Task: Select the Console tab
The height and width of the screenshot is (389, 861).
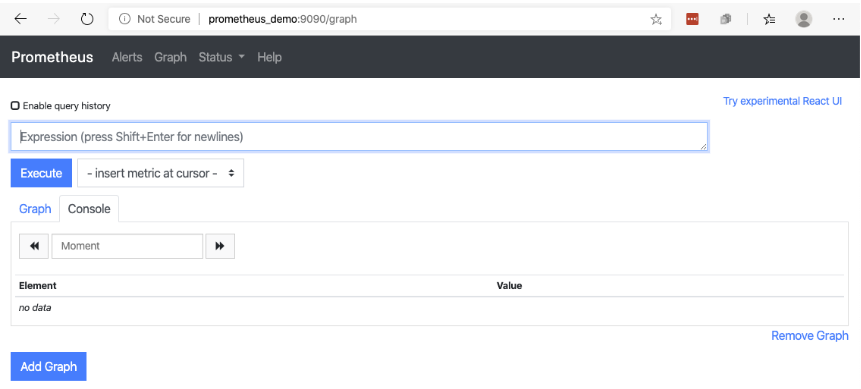Action: coord(89,209)
